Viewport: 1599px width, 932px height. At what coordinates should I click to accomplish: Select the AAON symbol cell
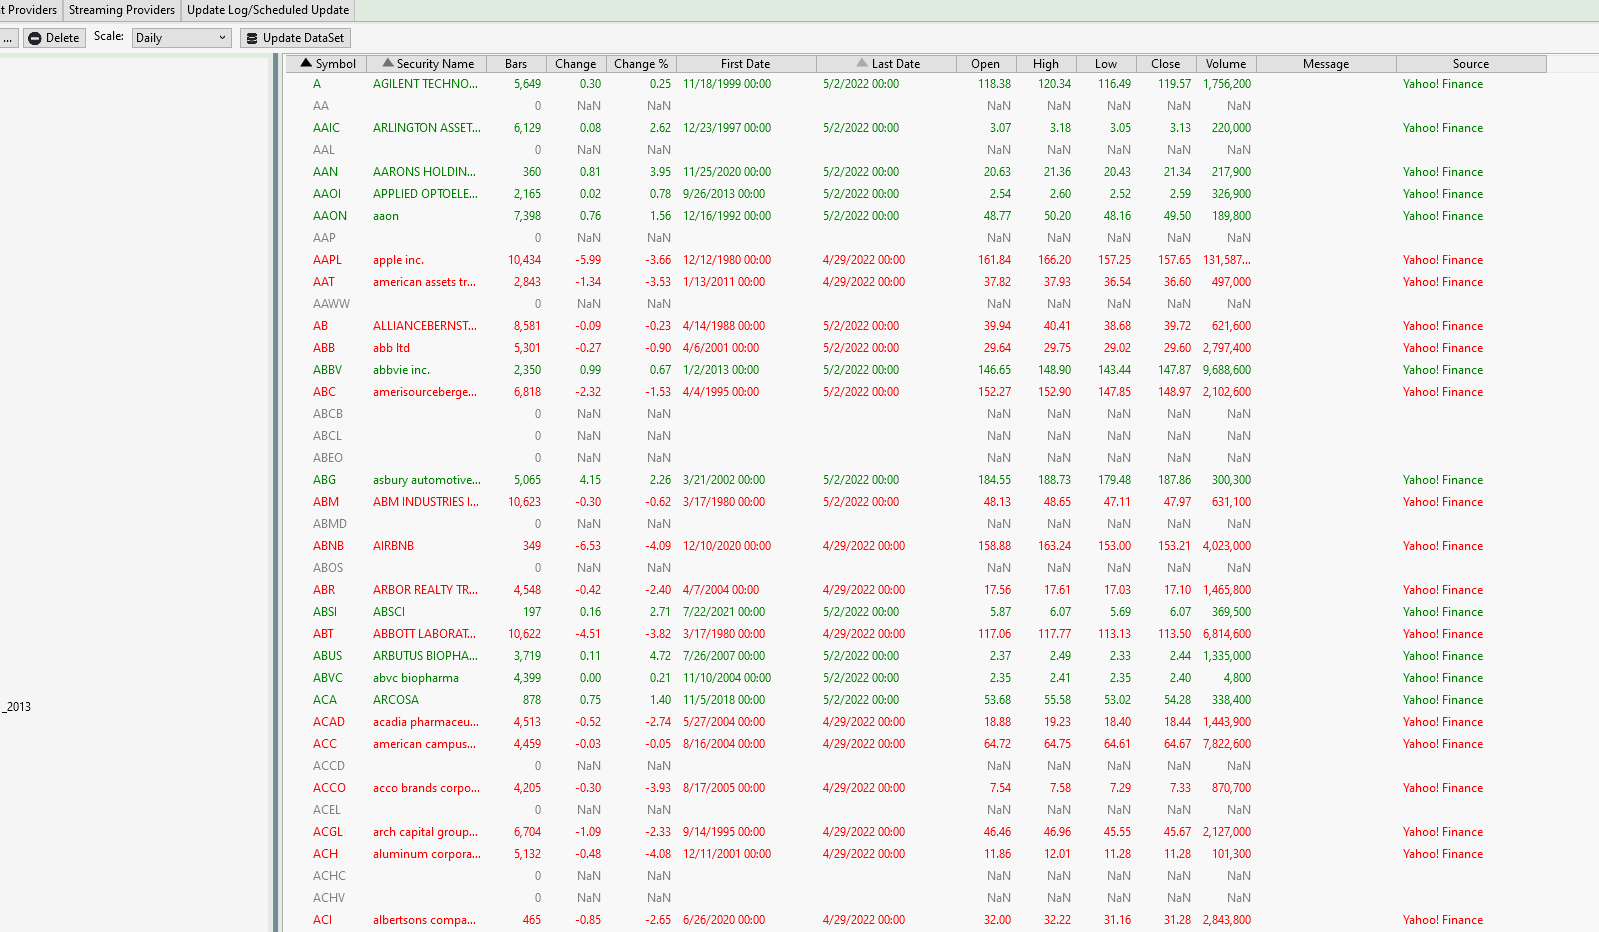(x=330, y=216)
